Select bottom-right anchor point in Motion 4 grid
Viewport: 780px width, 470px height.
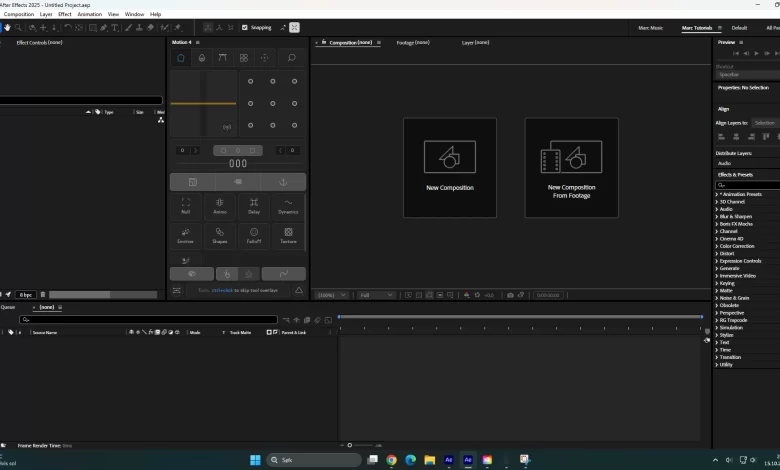point(294,125)
